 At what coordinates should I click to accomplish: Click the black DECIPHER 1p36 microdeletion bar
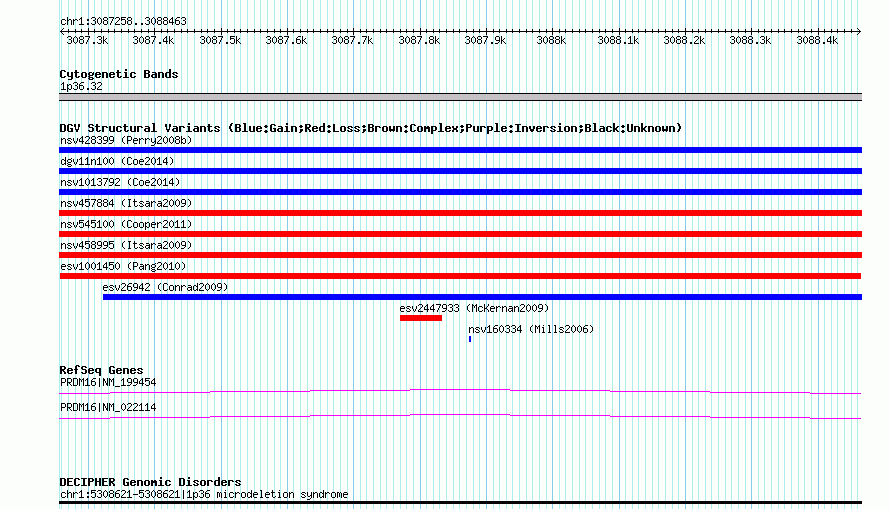coord(460,503)
